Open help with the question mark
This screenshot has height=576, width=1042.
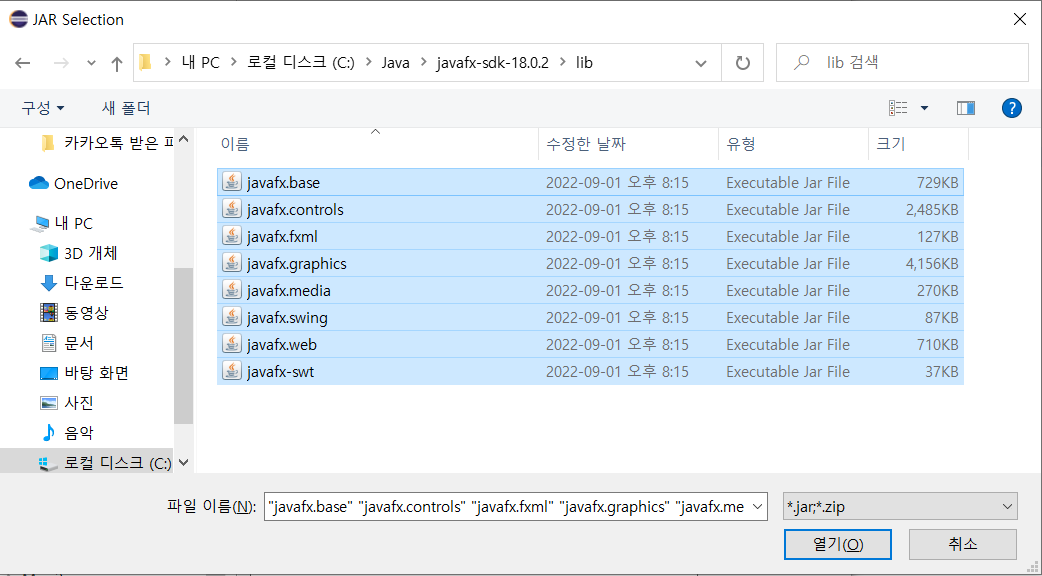pos(1011,108)
